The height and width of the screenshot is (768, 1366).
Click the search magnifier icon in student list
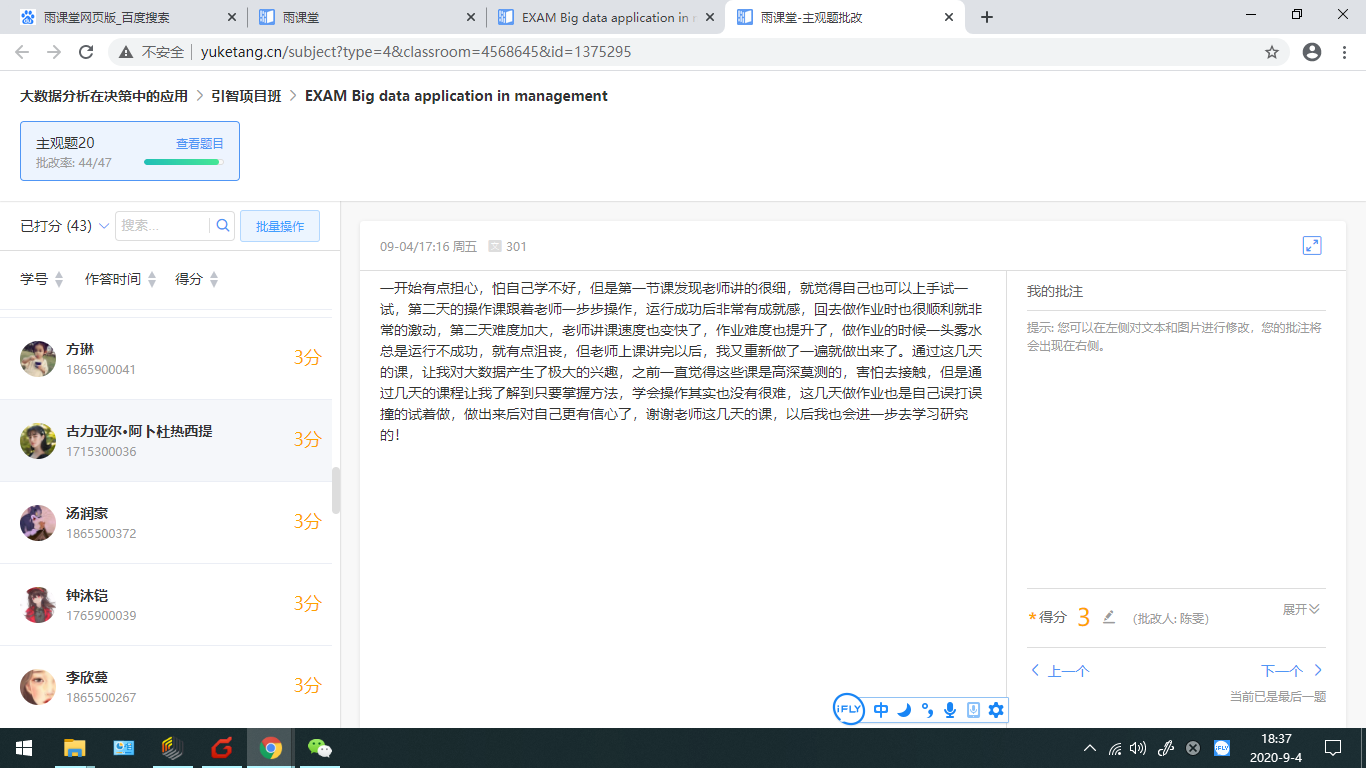(x=223, y=226)
